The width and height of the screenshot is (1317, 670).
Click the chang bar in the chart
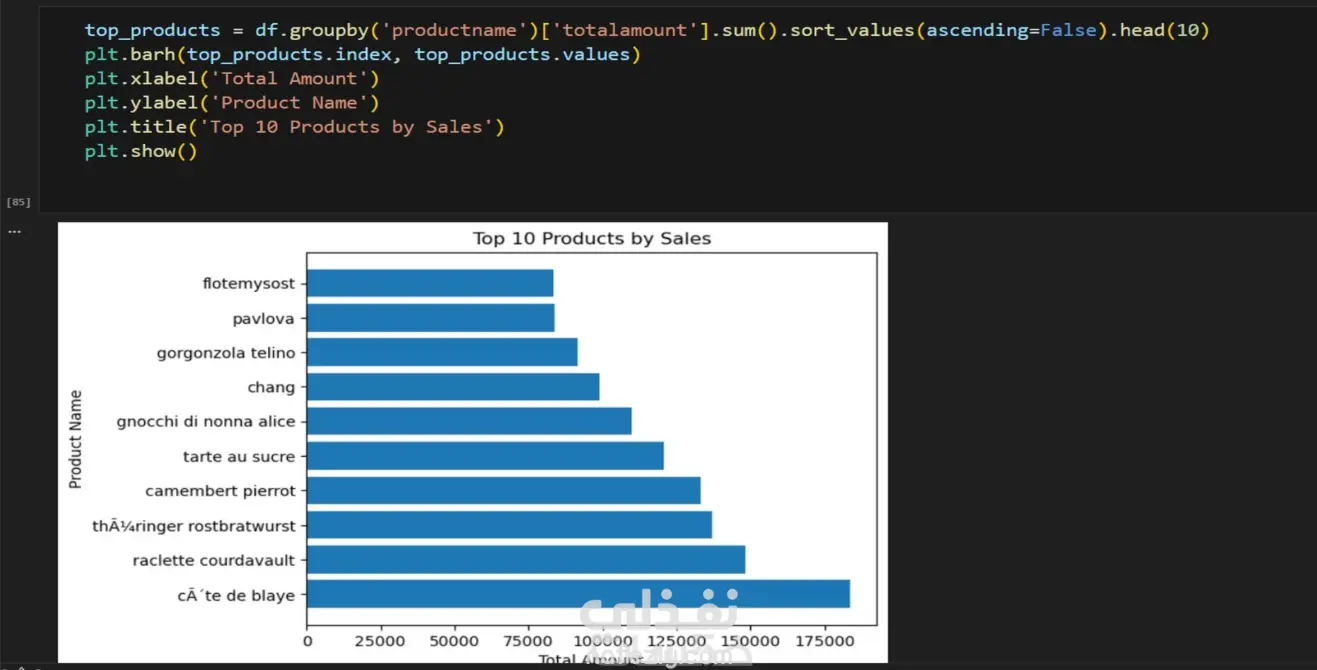pyautogui.click(x=453, y=387)
